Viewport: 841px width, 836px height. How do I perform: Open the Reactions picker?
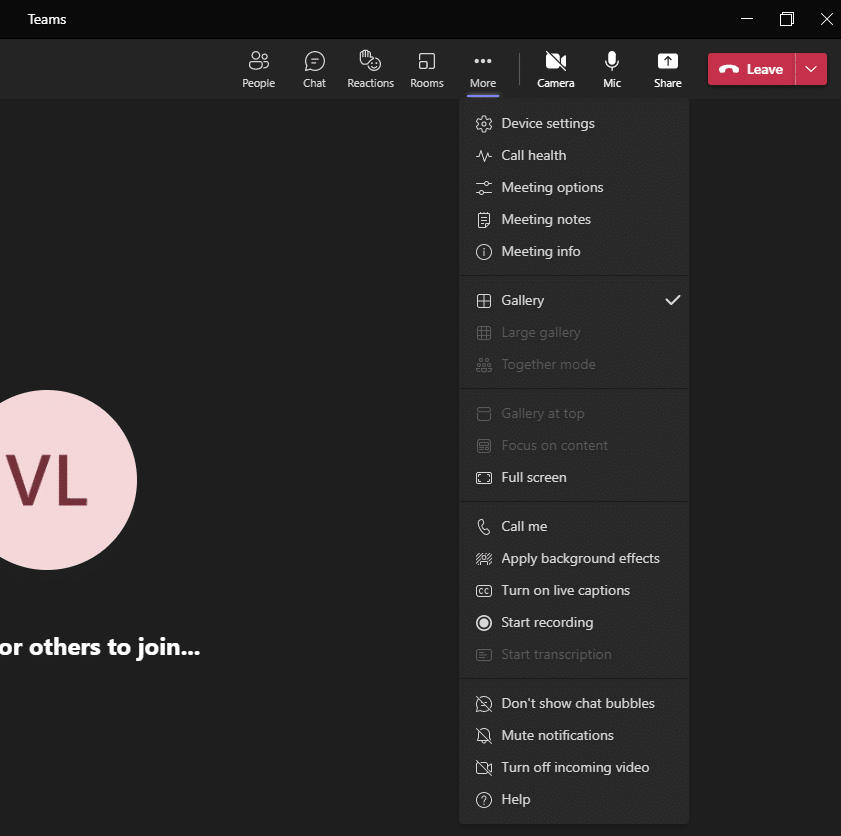click(x=370, y=68)
